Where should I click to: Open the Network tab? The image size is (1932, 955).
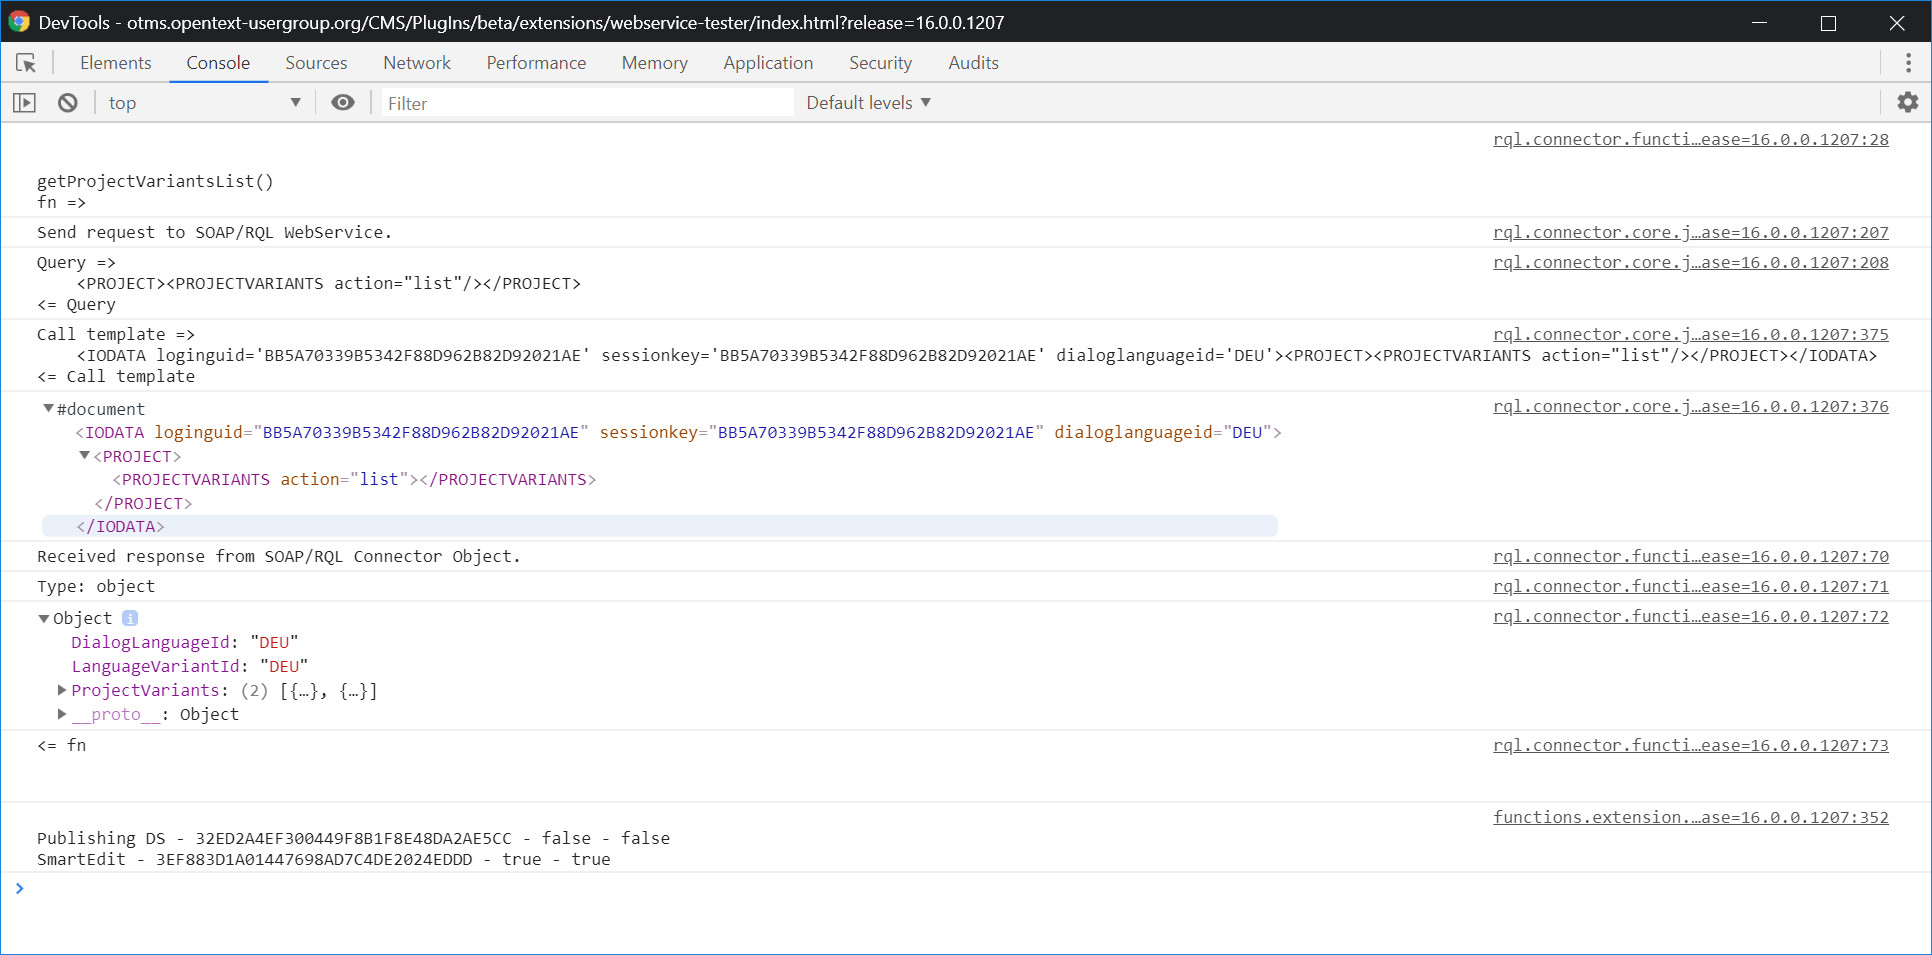[417, 63]
